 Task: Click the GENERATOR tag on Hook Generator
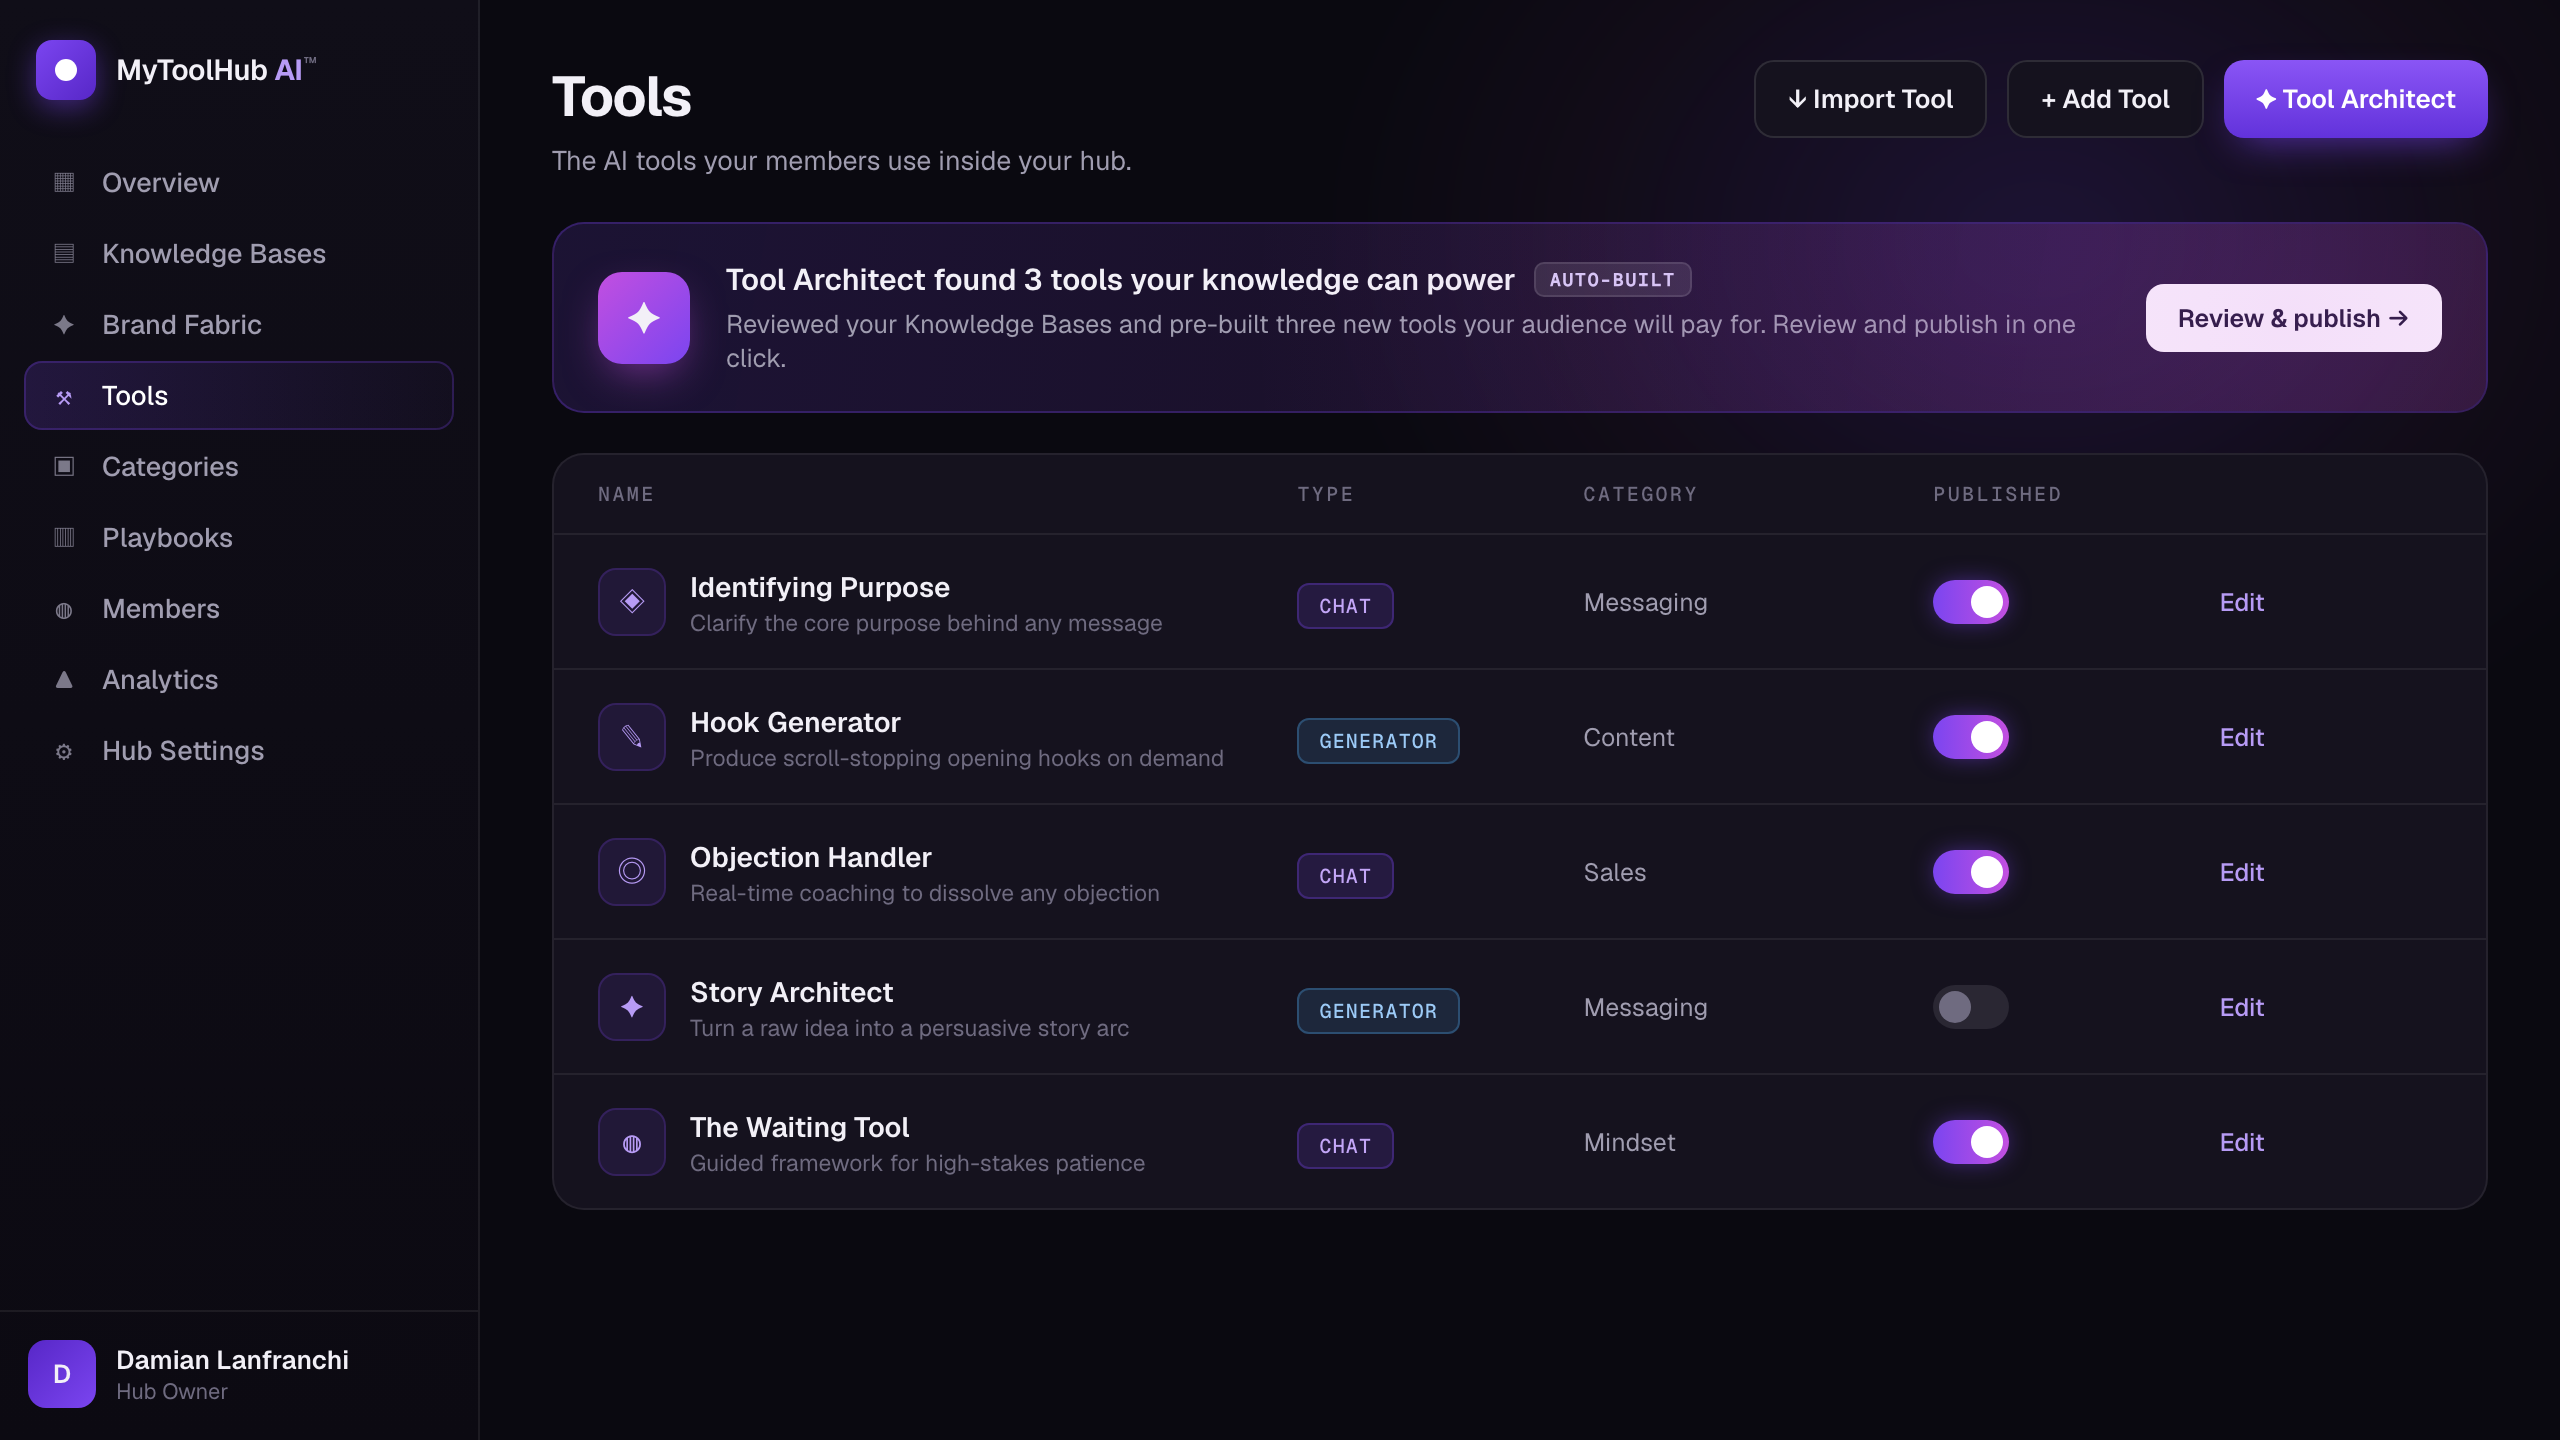[x=1378, y=741]
